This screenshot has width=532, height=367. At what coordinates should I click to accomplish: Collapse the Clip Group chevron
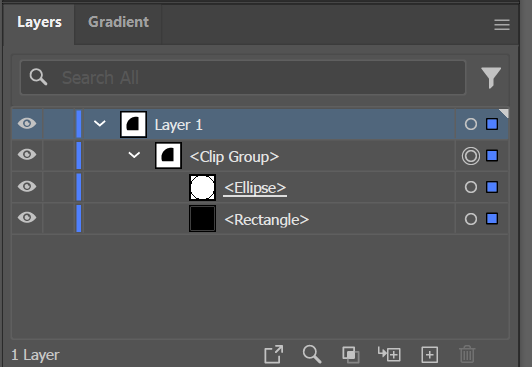click(134, 155)
